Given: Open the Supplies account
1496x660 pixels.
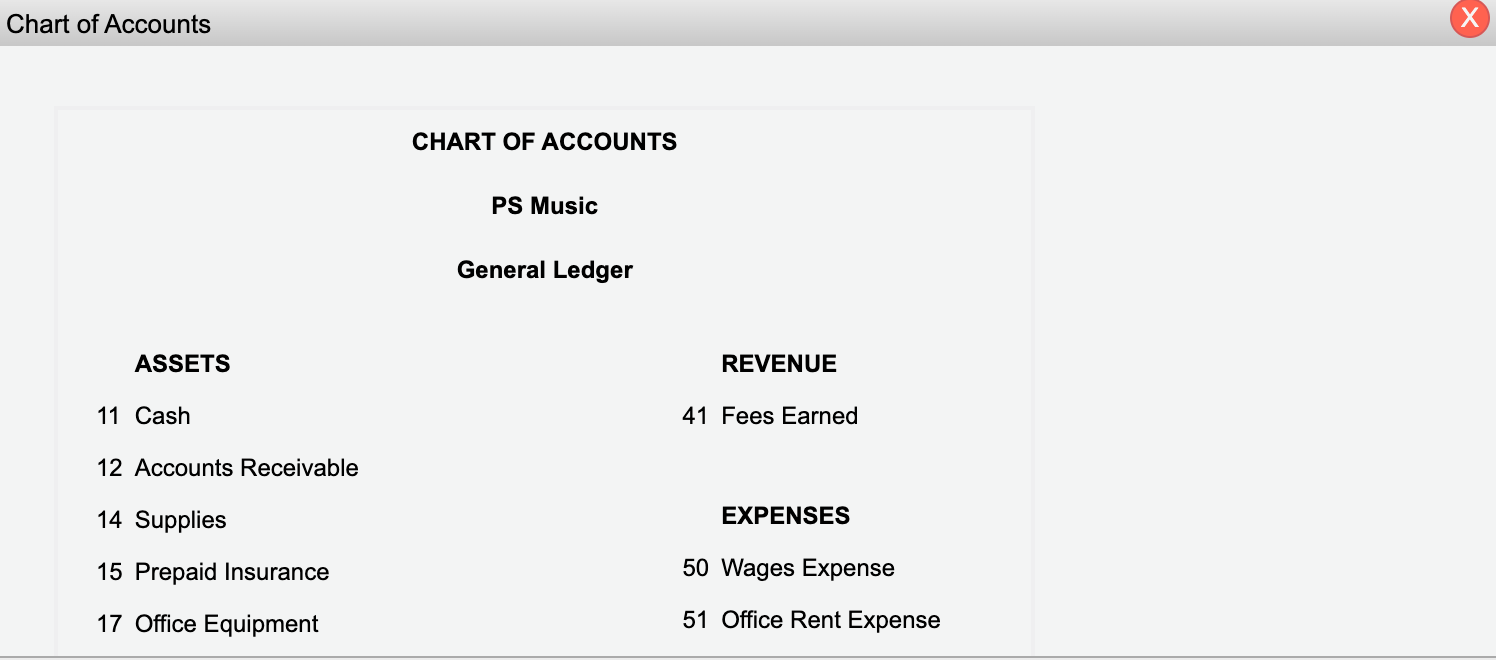Looking at the screenshot, I should (x=180, y=520).
